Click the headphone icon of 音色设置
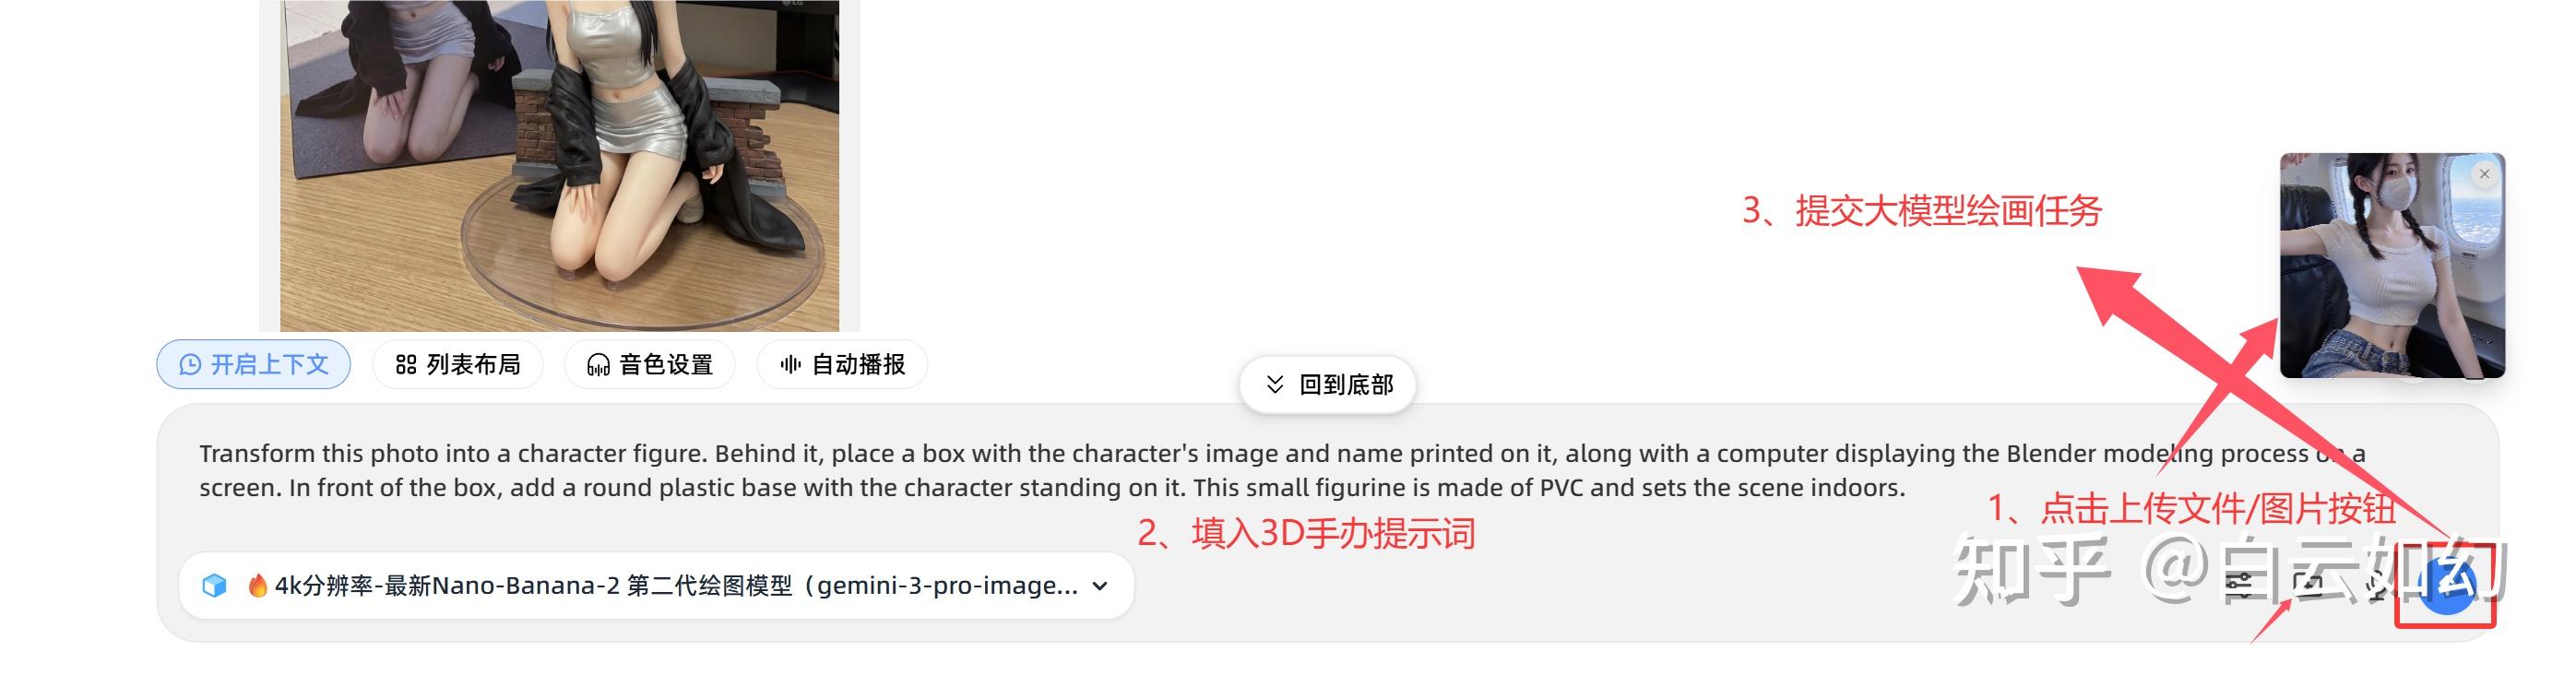Screen dimensions: 2576x675 (598, 365)
